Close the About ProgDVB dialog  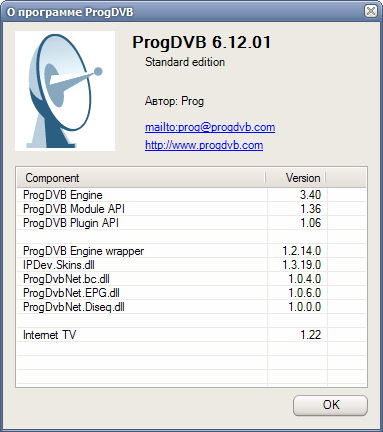[x=371, y=12]
